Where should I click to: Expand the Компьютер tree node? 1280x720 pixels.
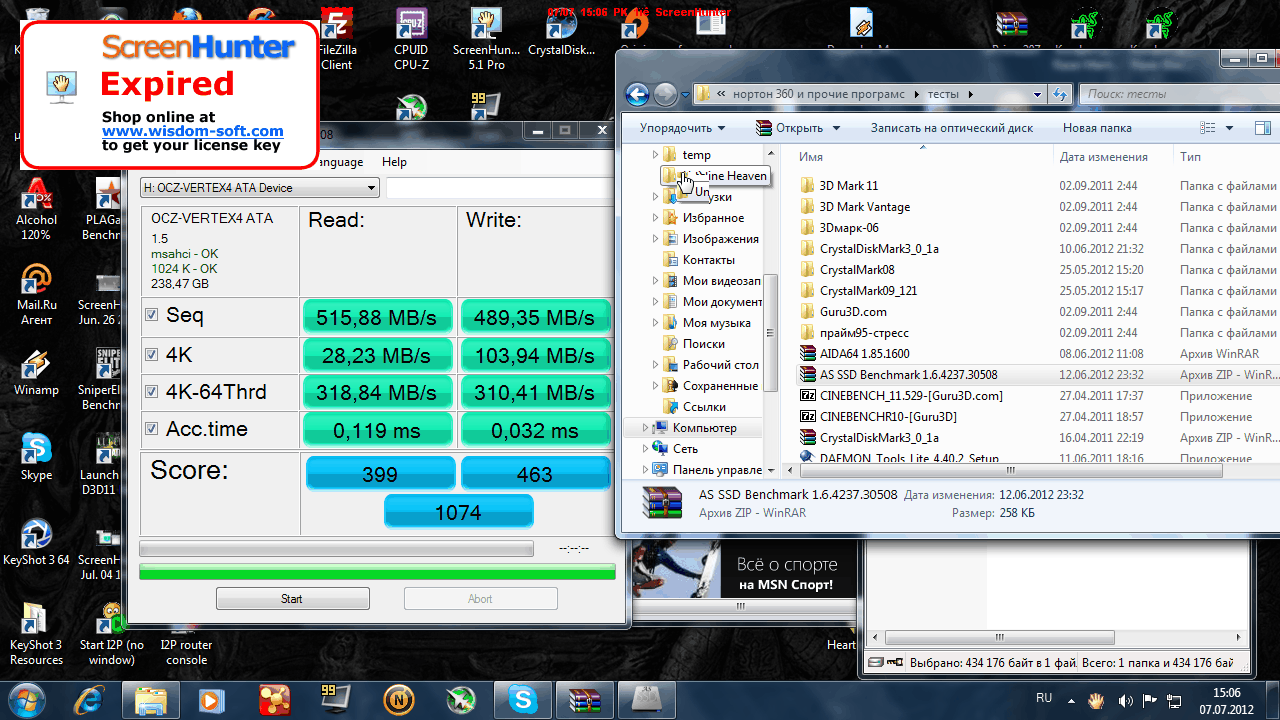pos(645,428)
